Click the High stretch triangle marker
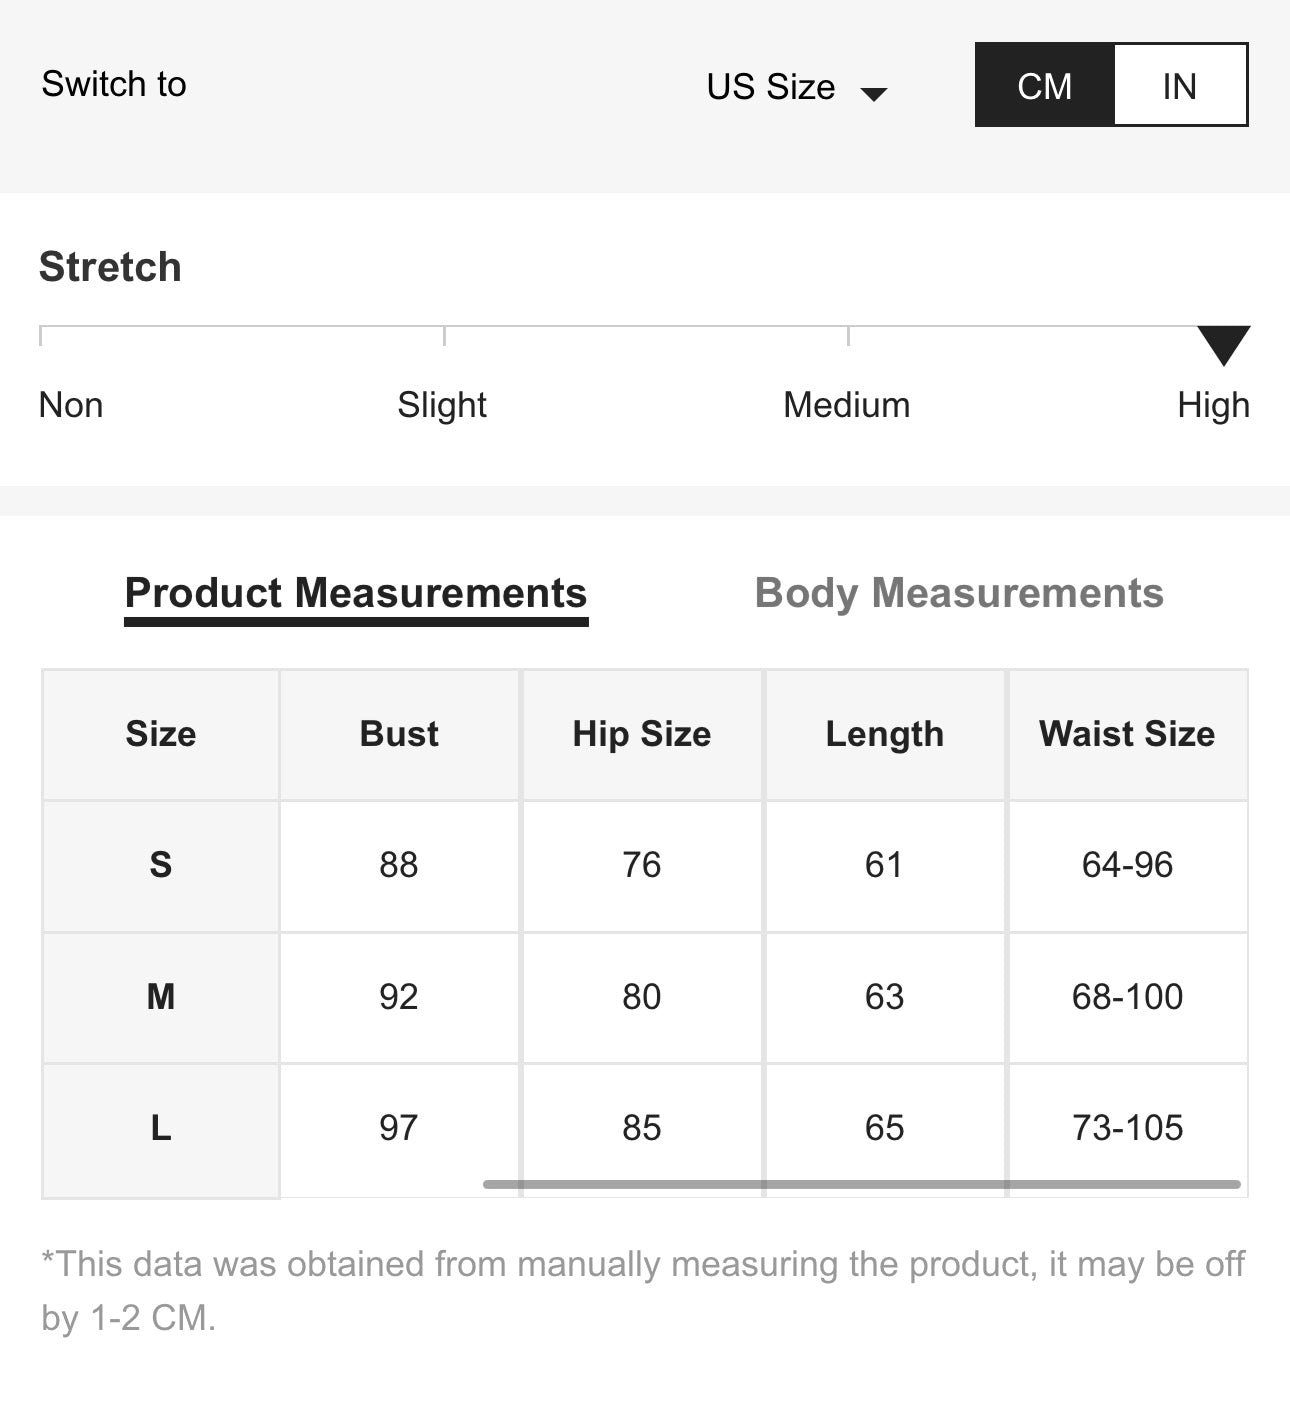 coord(1223,344)
